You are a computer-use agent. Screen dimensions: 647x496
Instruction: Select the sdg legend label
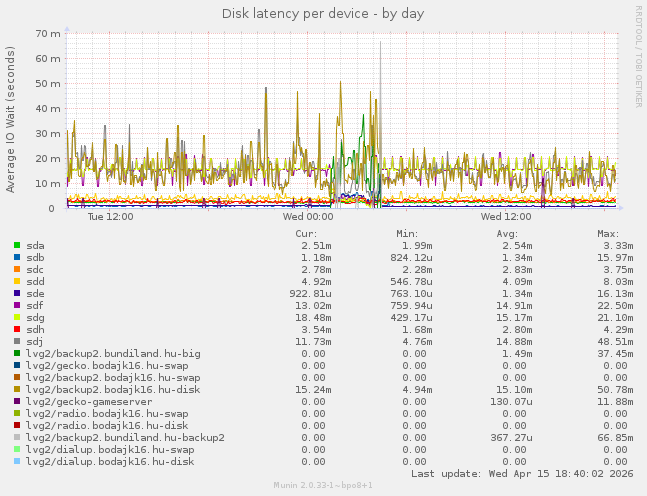coord(35,318)
